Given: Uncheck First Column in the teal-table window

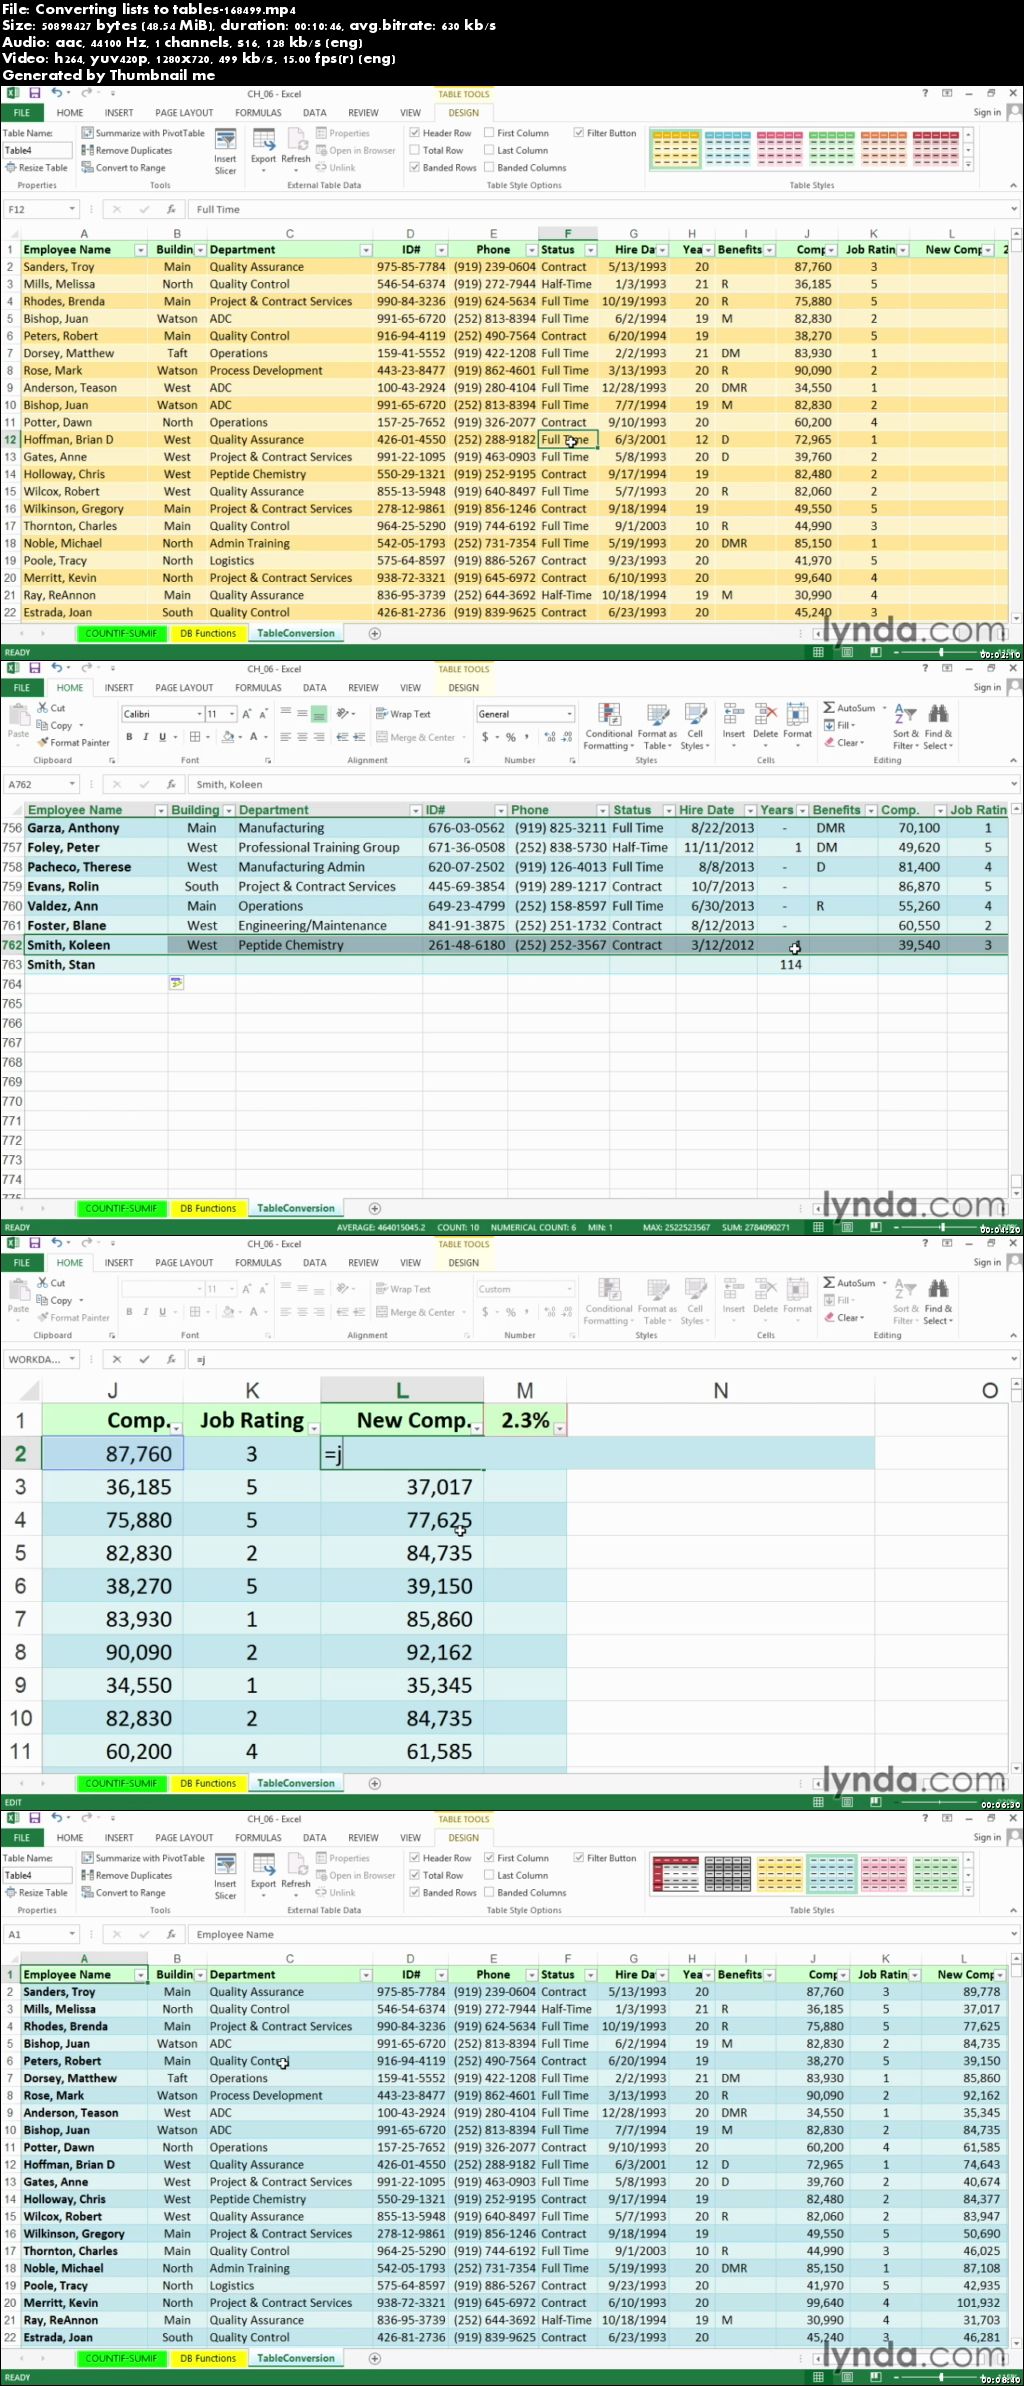Looking at the screenshot, I should (516, 1858).
